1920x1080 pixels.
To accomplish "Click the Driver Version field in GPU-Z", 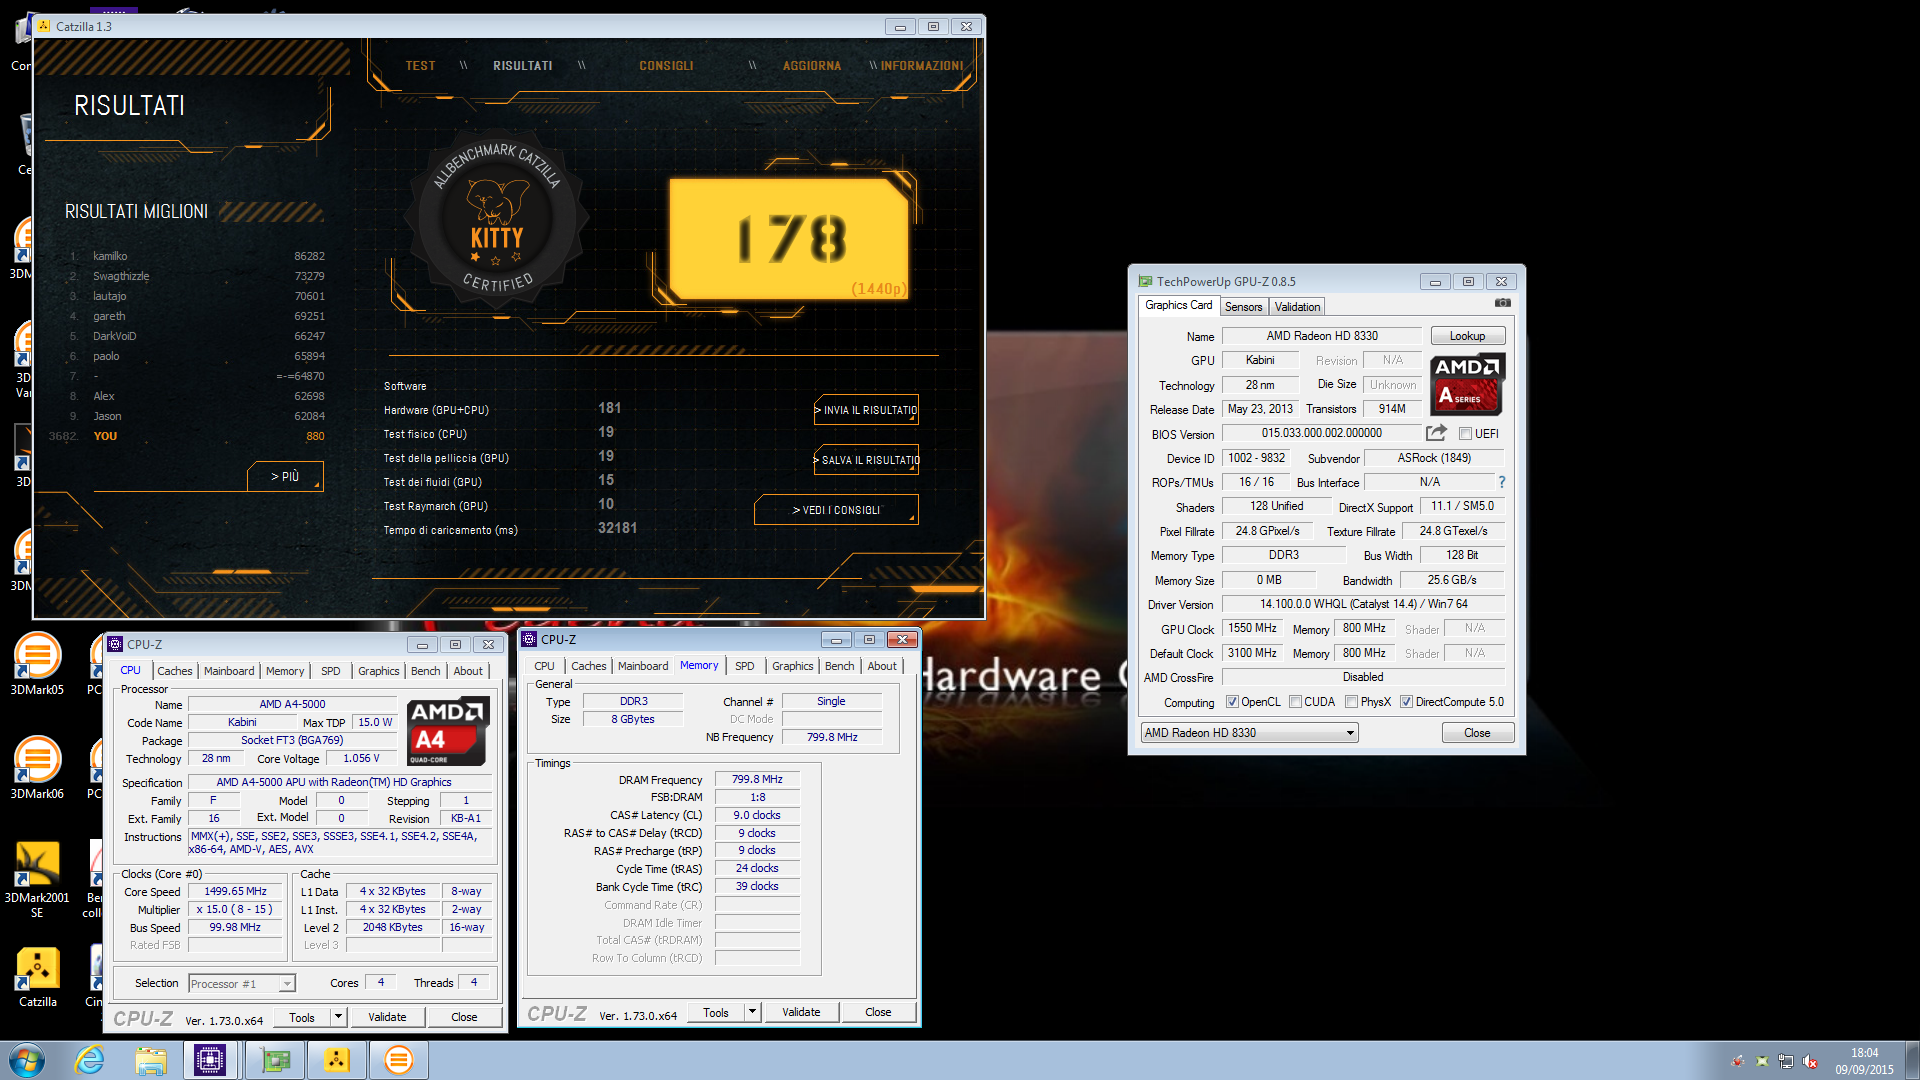I will 1363,604.
